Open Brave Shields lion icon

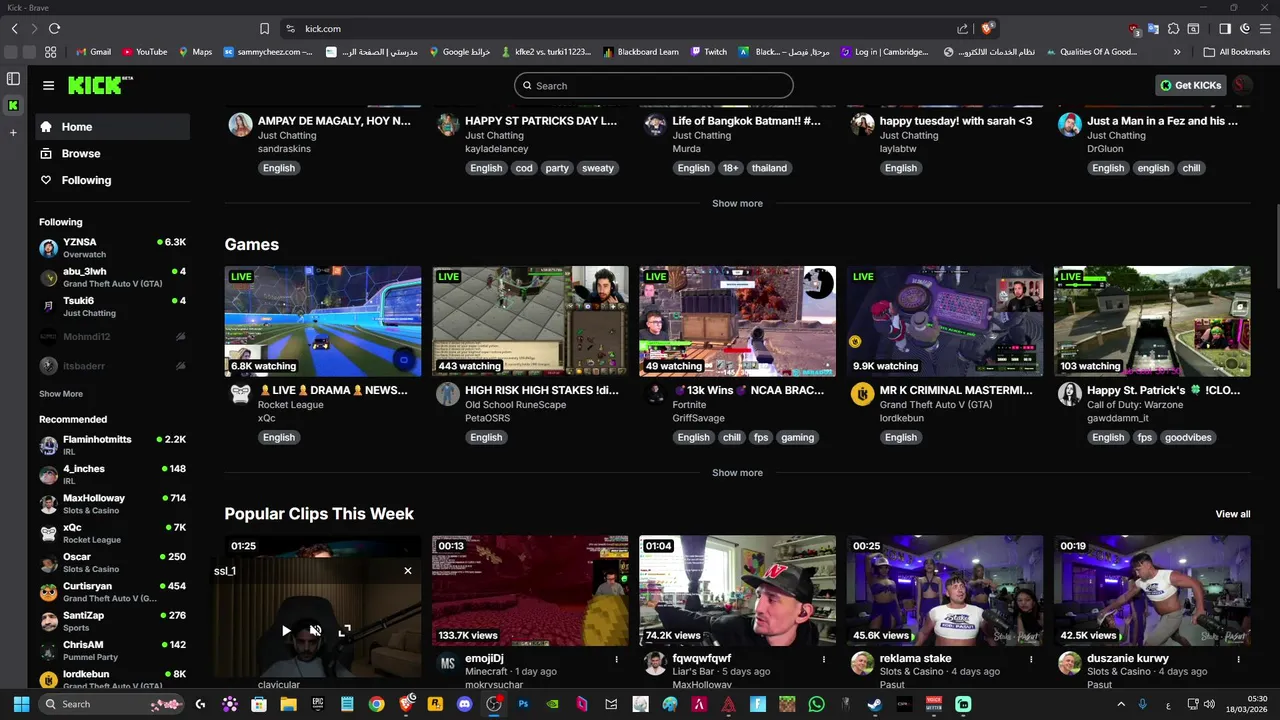coord(987,29)
